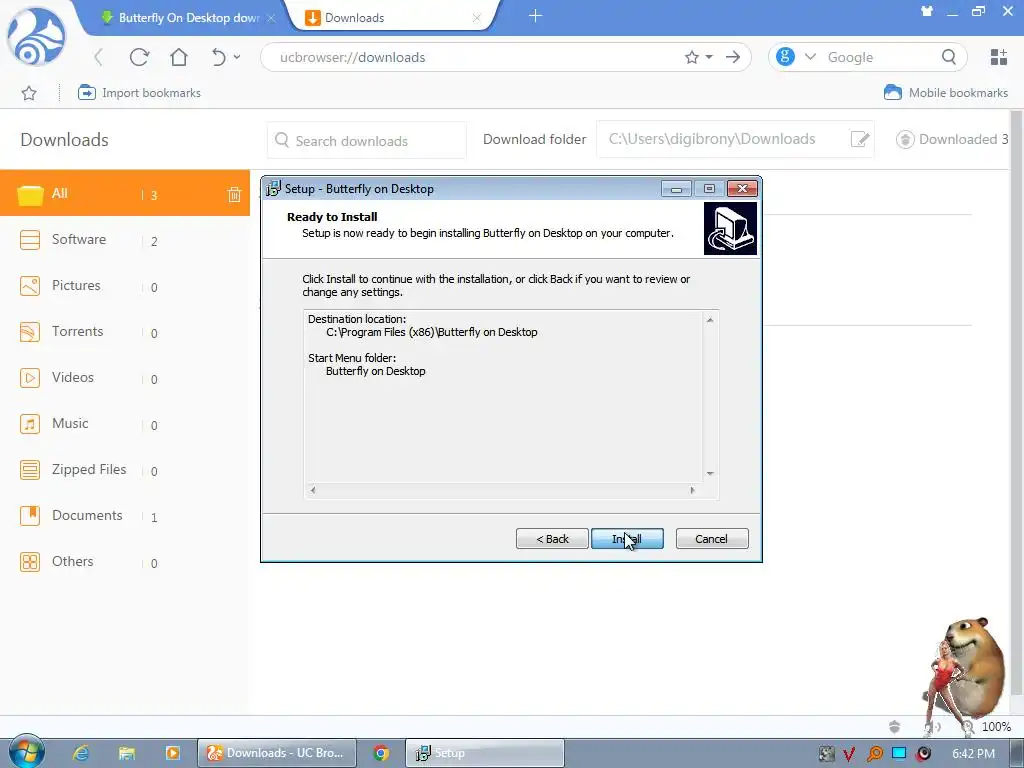Select the Software category
1024x768 pixels.
(x=125, y=240)
